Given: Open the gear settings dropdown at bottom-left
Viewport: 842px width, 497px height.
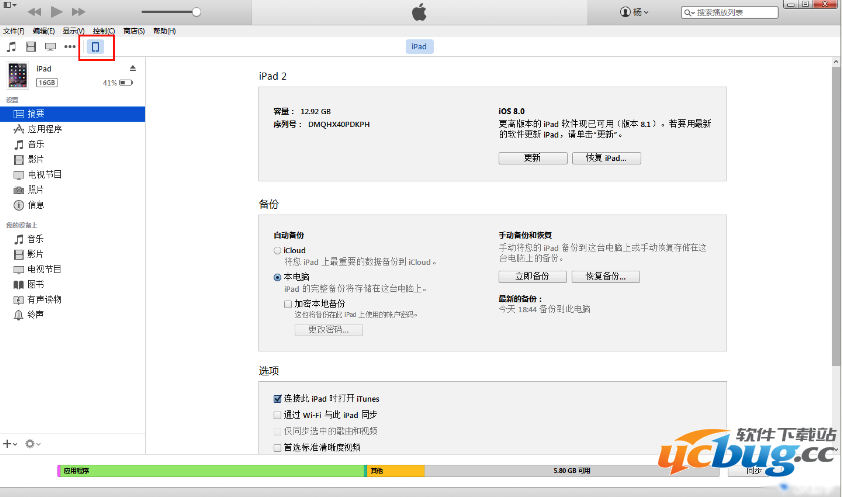Looking at the screenshot, I should (x=33, y=443).
